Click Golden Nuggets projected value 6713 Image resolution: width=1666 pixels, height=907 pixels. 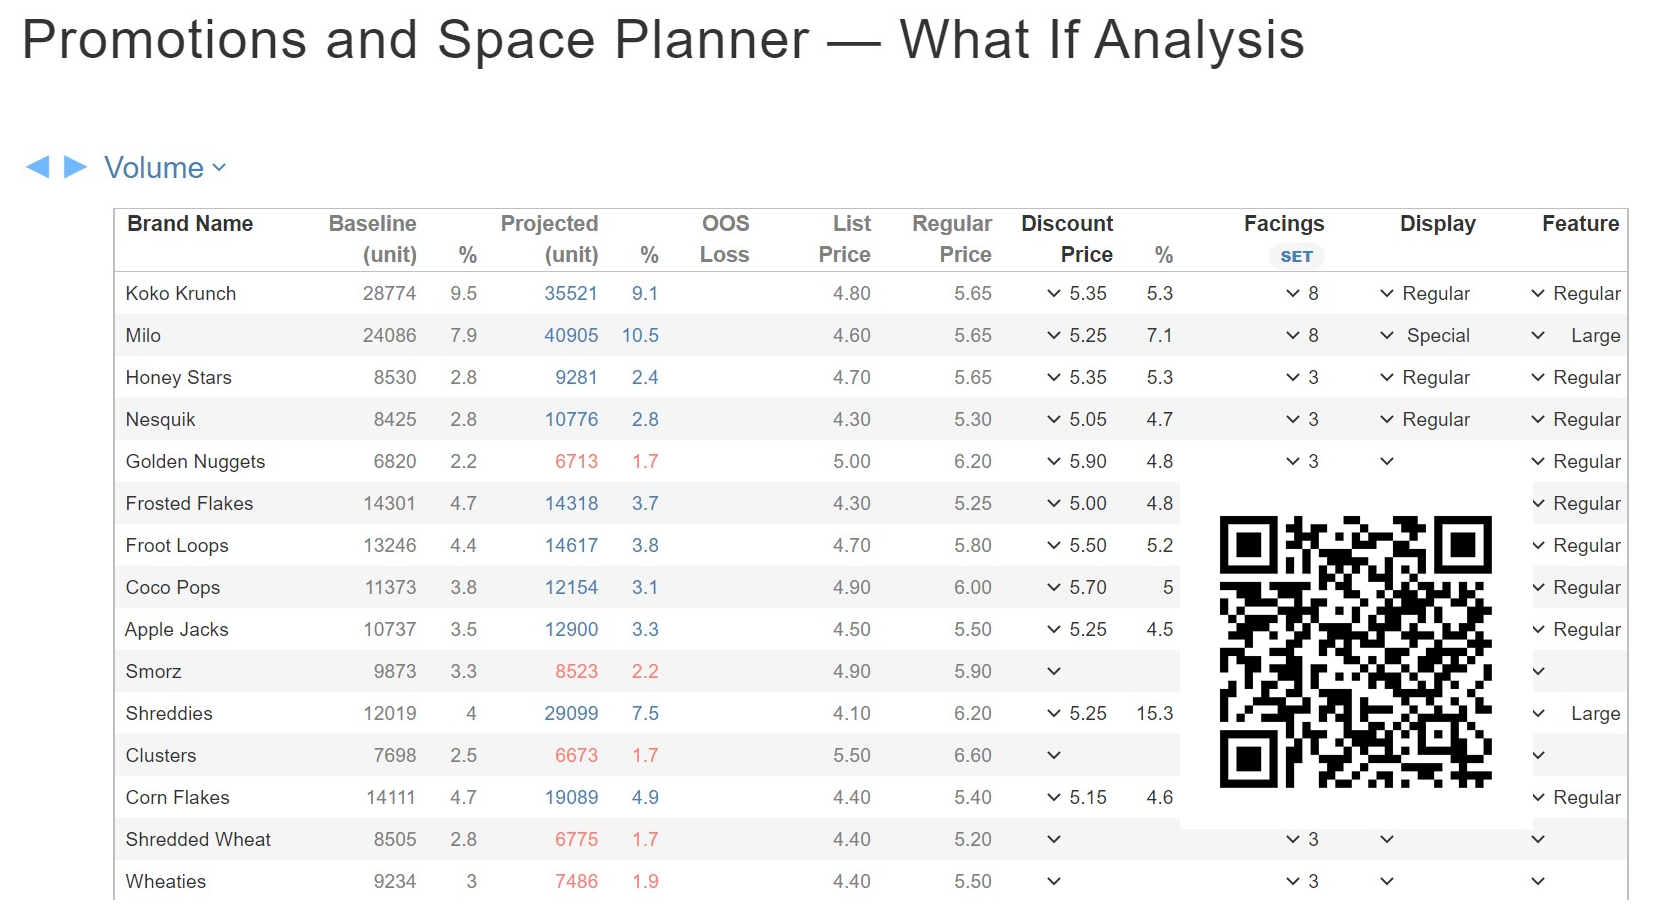(576, 461)
